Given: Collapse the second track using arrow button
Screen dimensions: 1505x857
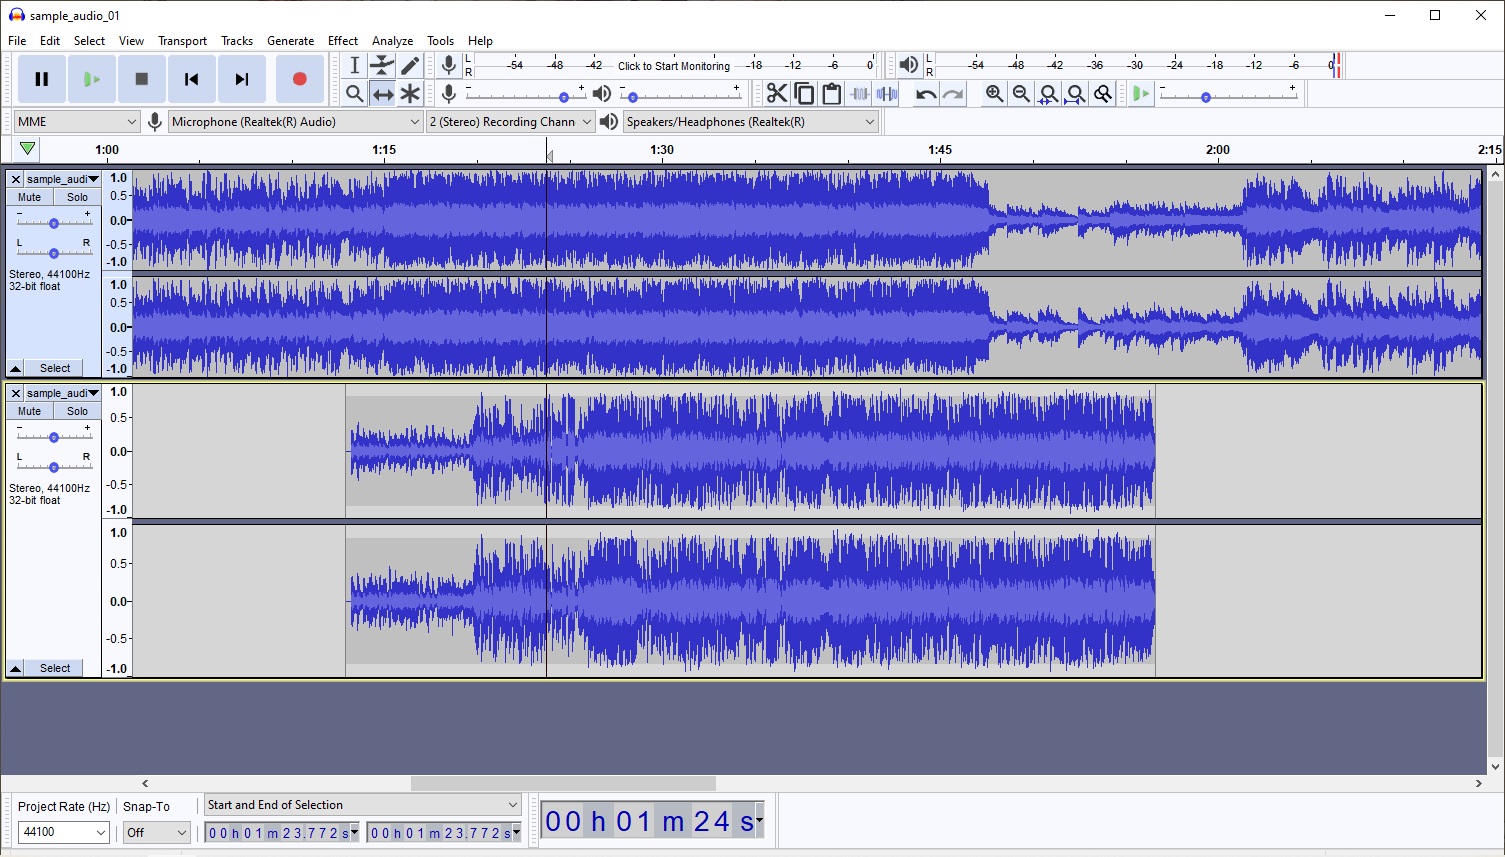Looking at the screenshot, I should click(x=15, y=668).
